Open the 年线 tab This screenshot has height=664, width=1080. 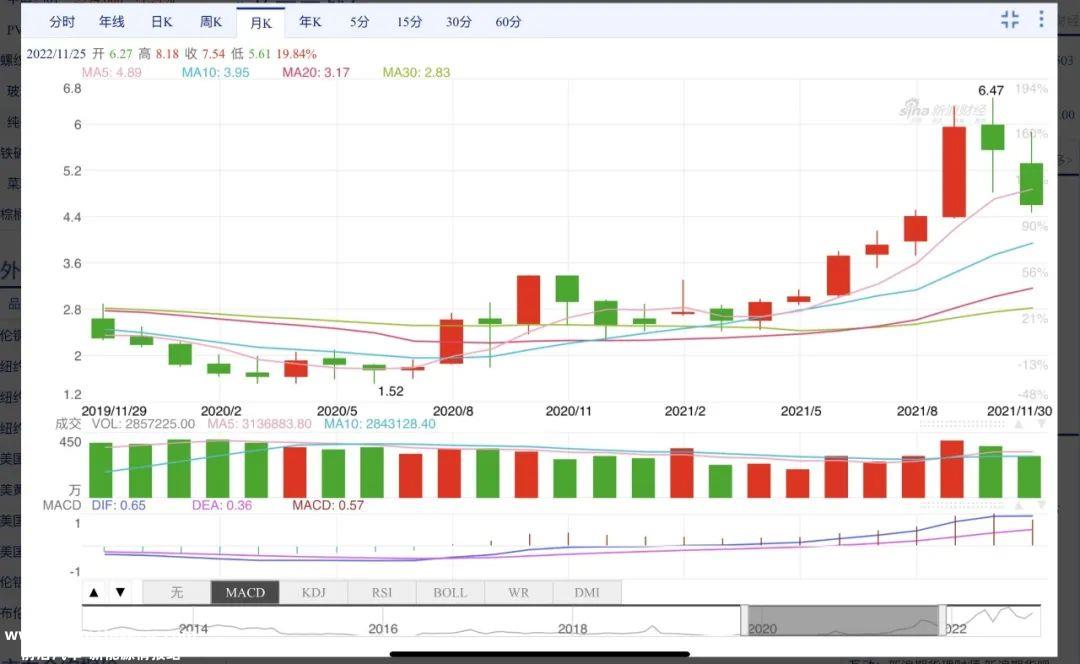click(x=112, y=22)
